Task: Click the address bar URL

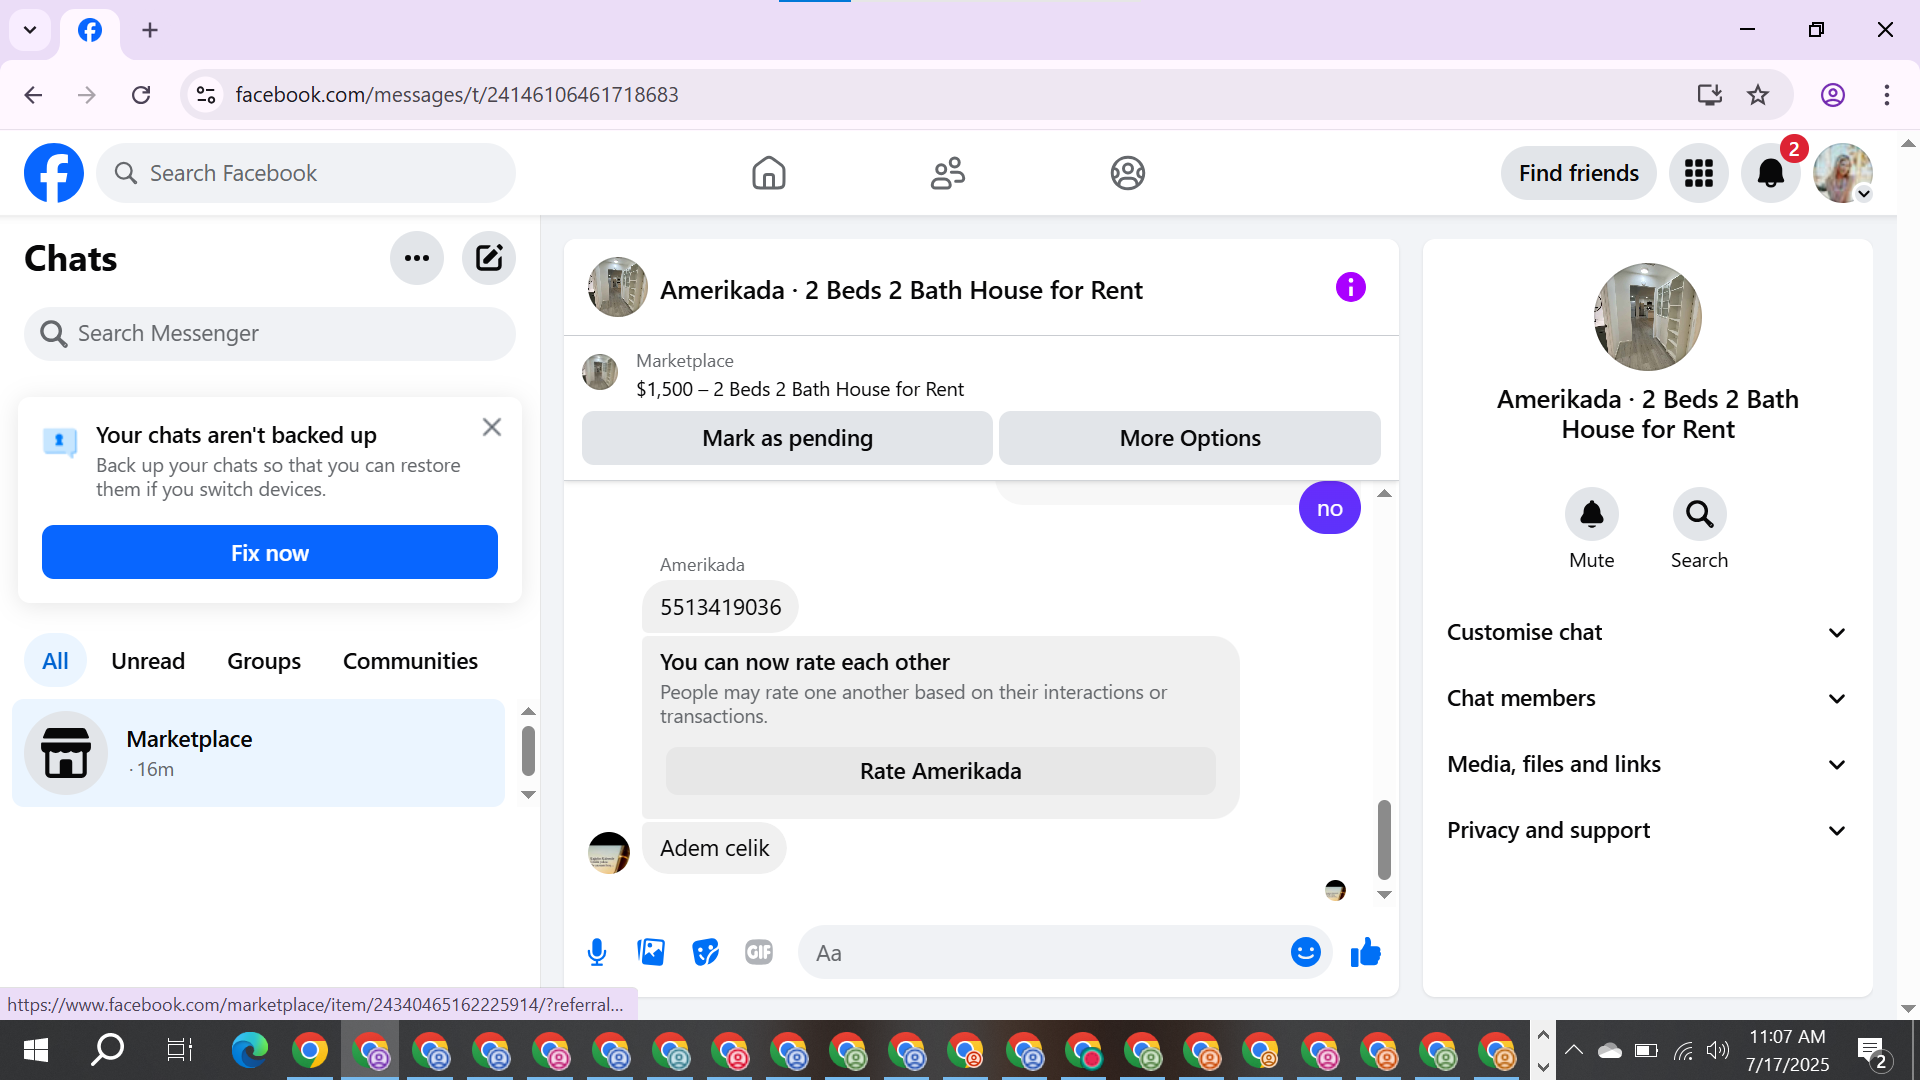Action: [457, 95]
